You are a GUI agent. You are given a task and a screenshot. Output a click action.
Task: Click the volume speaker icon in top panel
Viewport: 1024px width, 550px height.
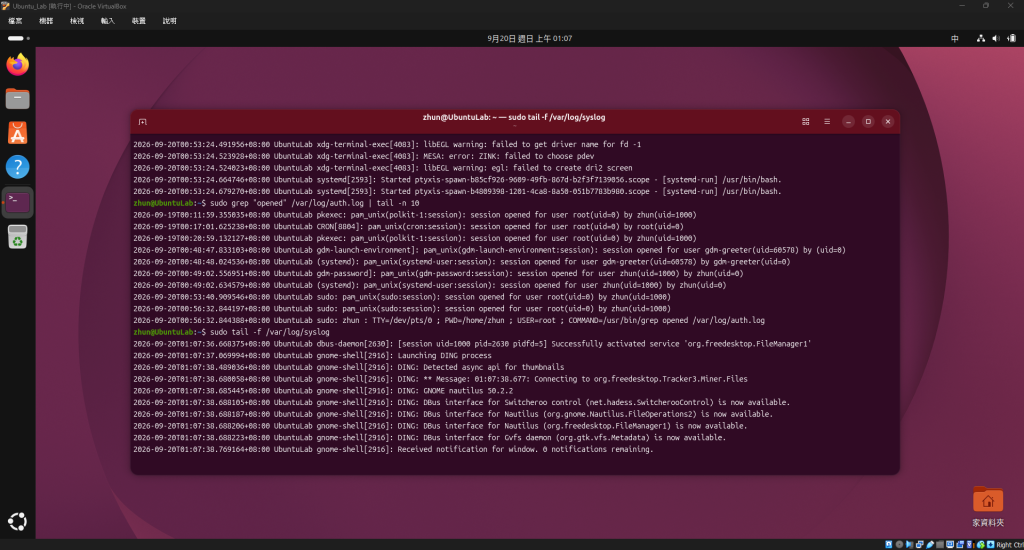point(995,39)
